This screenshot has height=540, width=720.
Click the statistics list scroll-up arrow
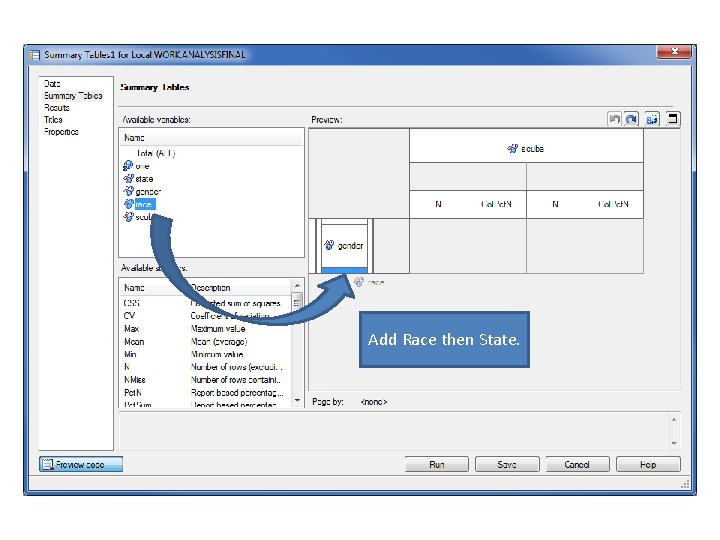(297, 285)
